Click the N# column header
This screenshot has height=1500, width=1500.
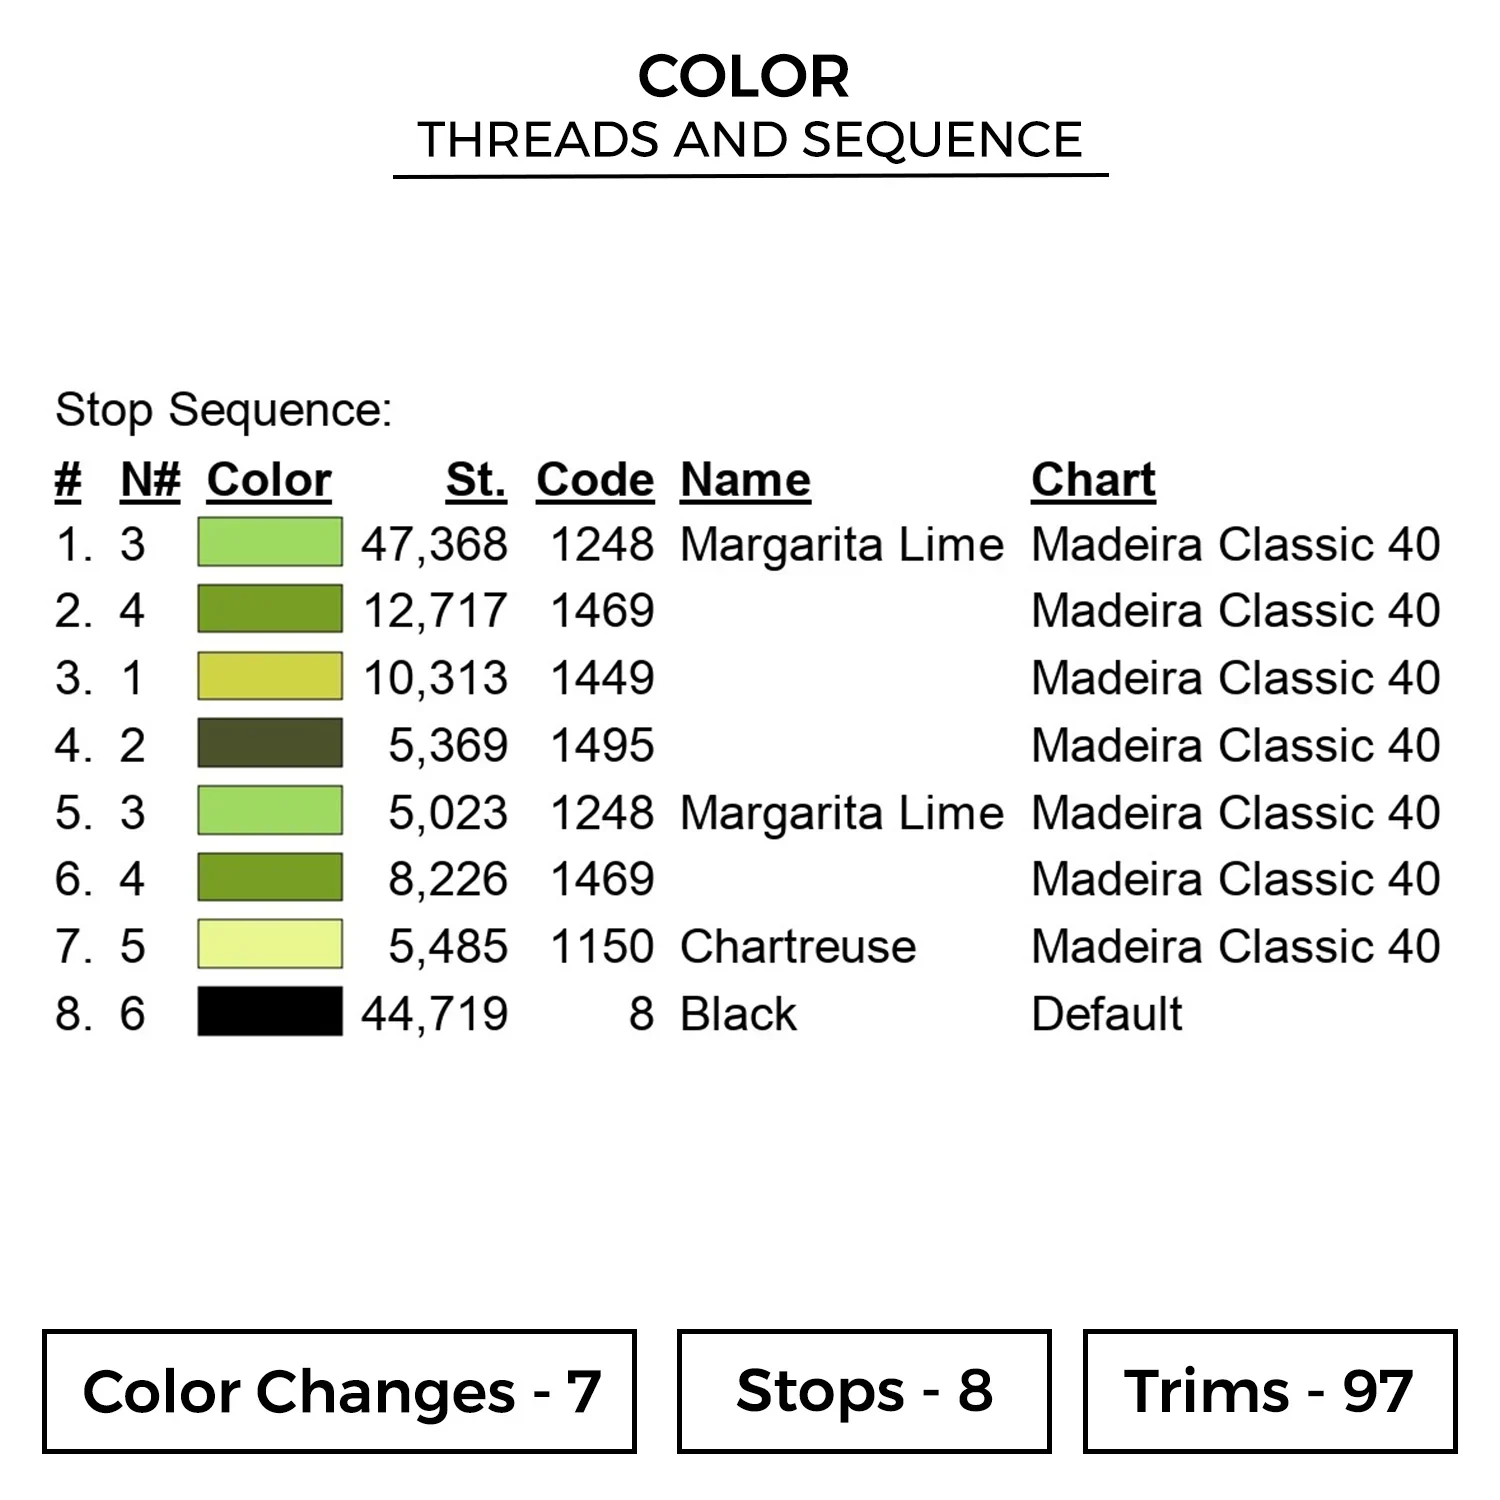click(x=150, y=480)
